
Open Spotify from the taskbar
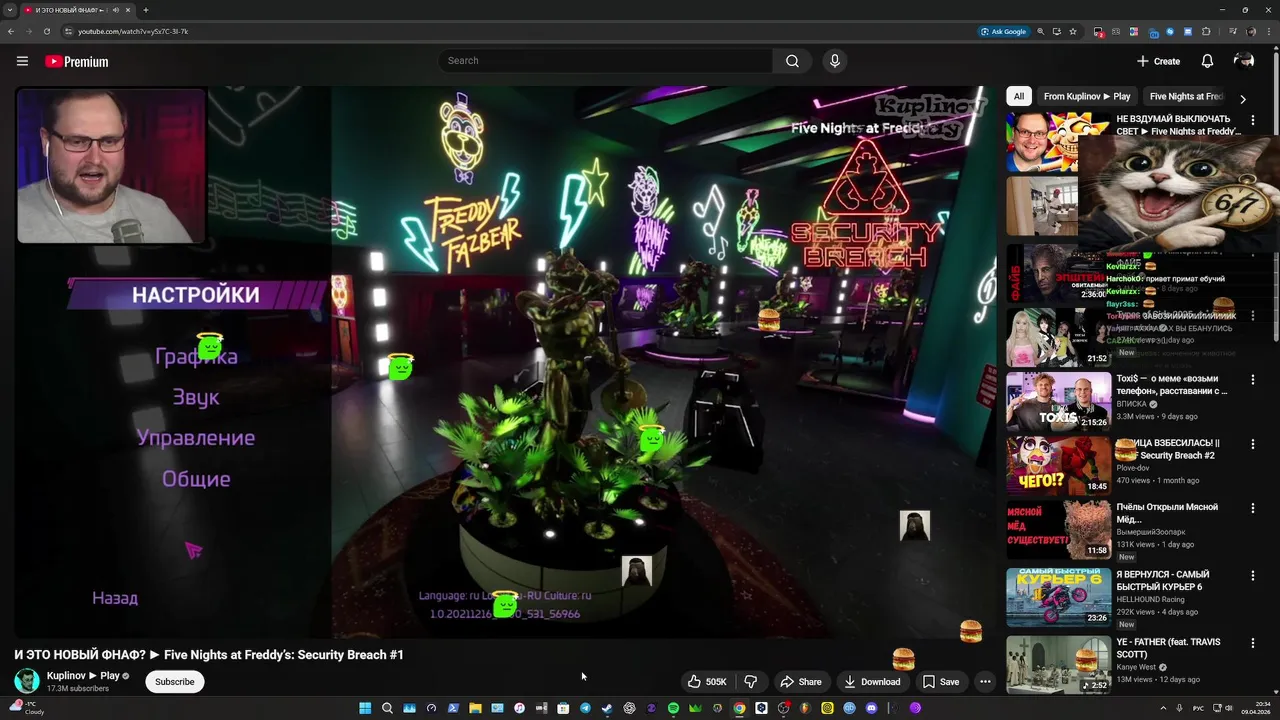coord(673,708)
